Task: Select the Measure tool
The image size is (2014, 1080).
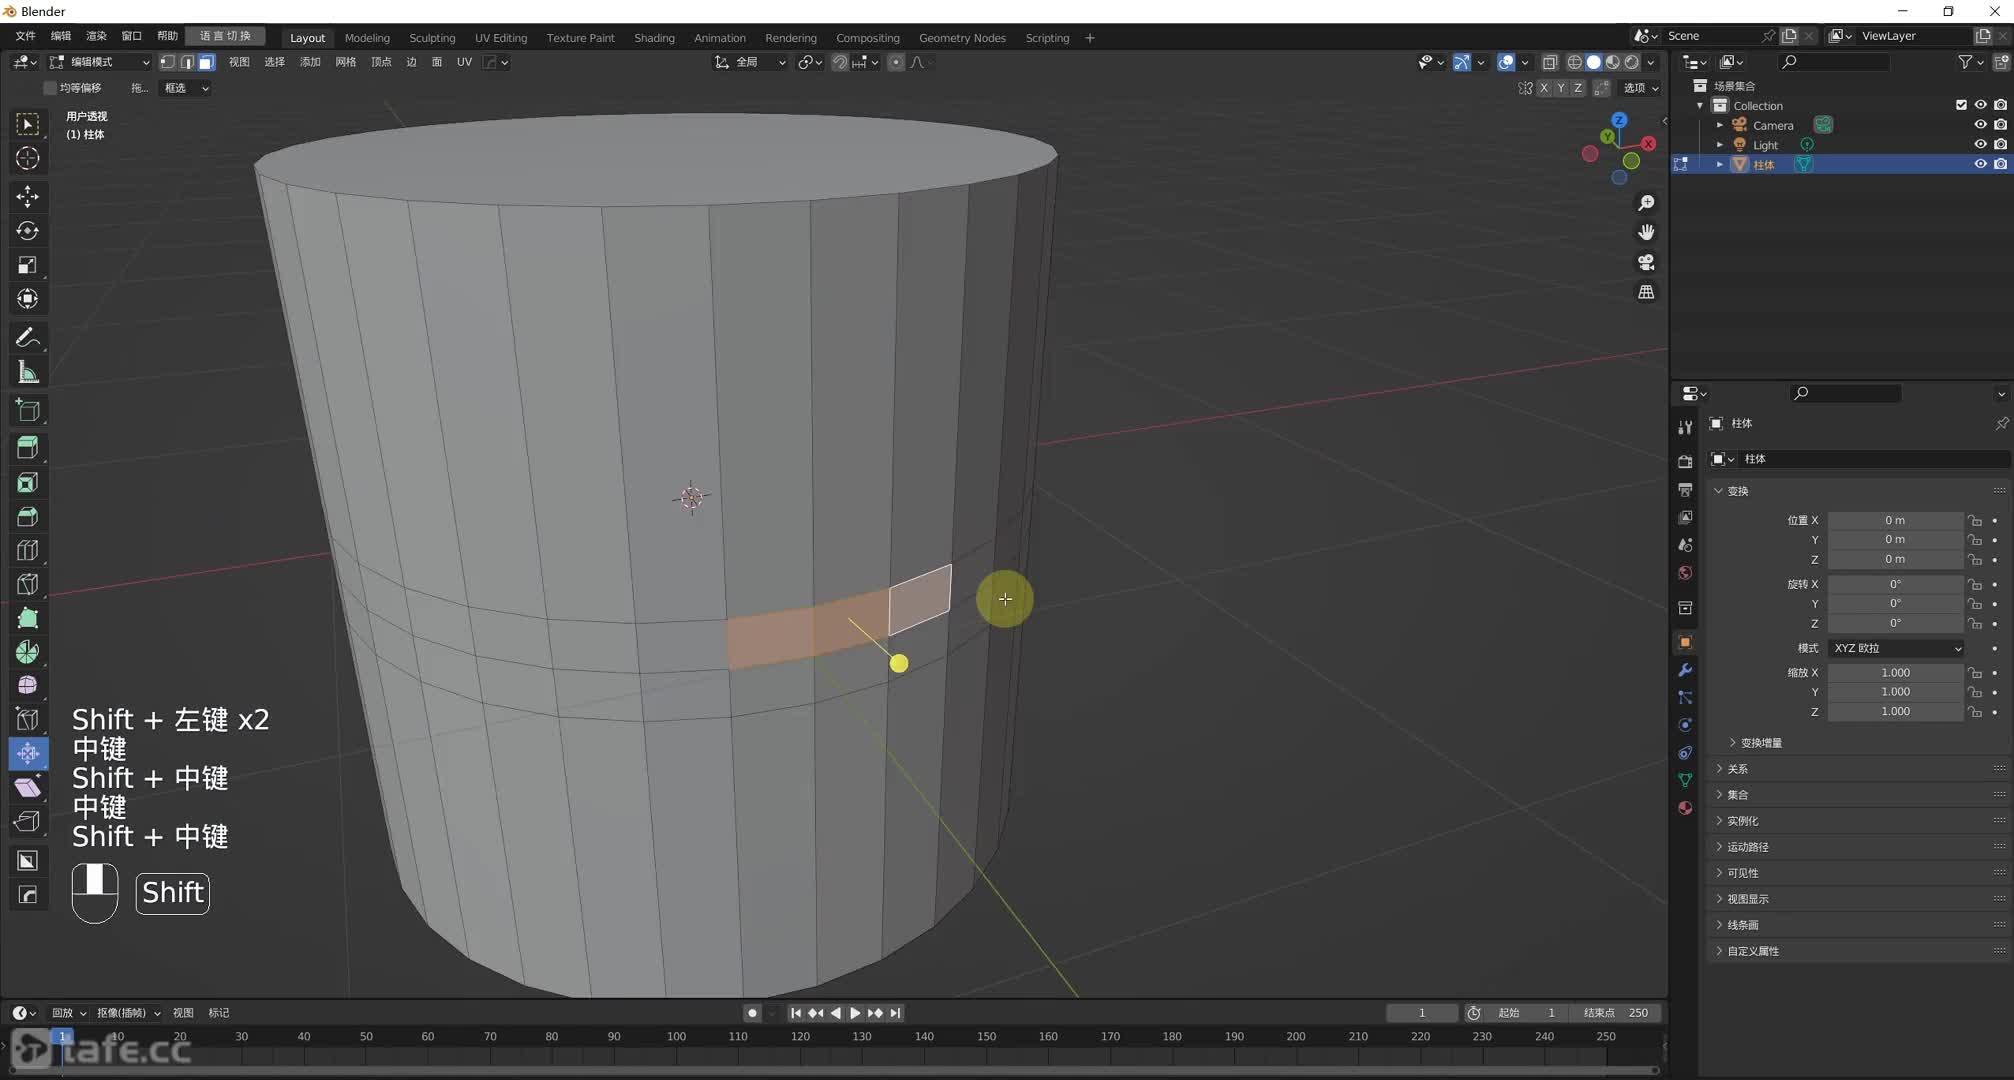Action: point(28,373)
